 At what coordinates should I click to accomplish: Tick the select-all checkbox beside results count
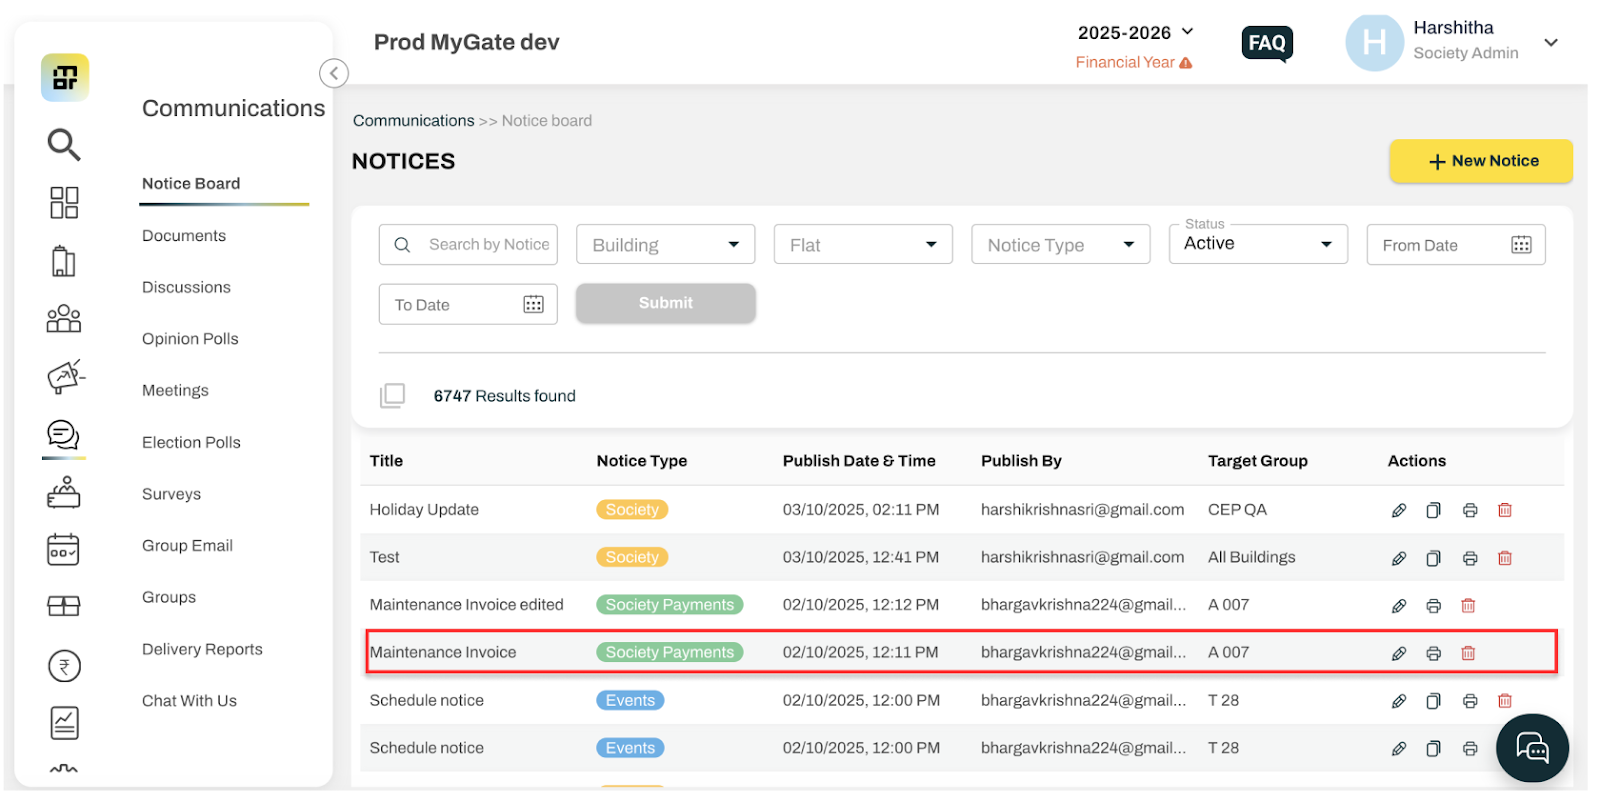click(392, 395)
